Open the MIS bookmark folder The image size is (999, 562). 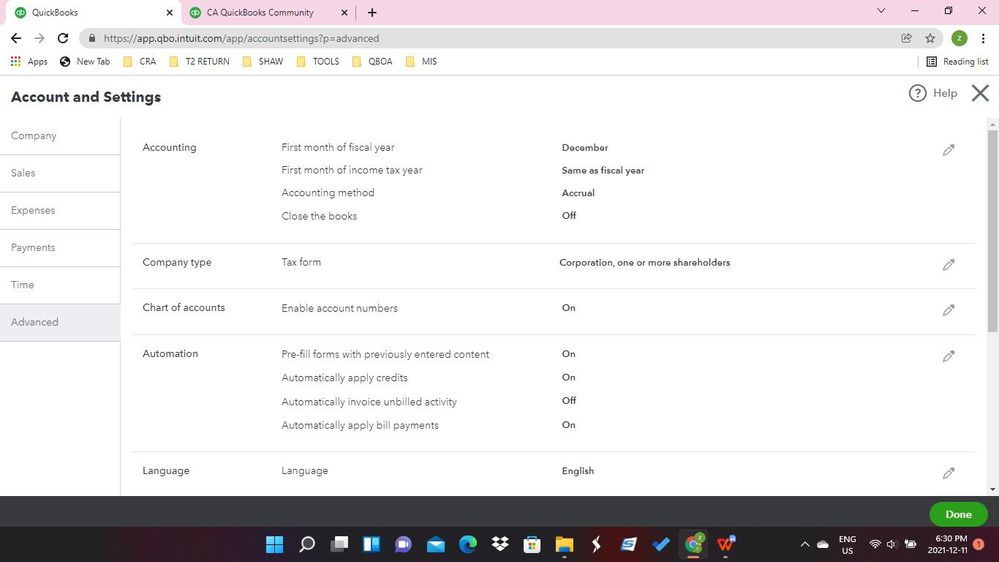(421, 61)
